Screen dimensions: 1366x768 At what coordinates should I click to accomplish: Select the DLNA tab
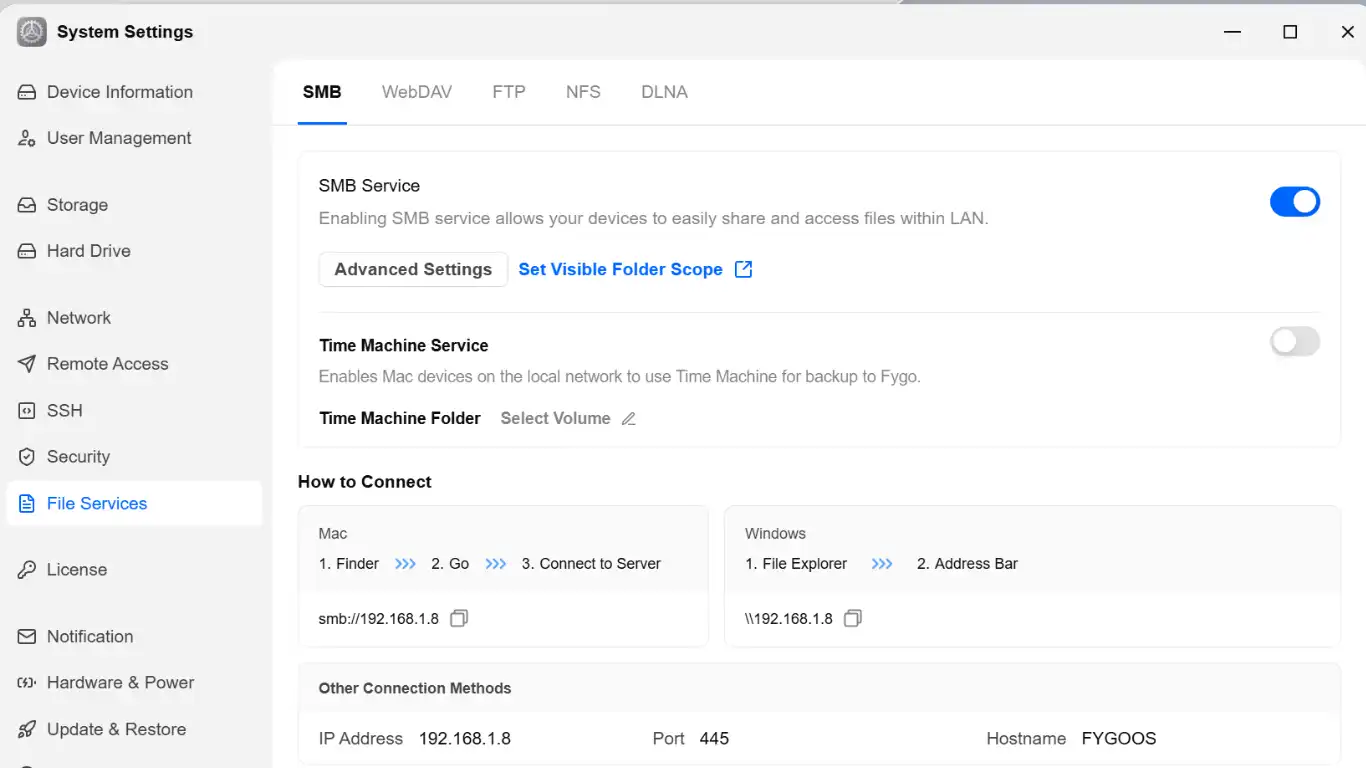point(664,92)
